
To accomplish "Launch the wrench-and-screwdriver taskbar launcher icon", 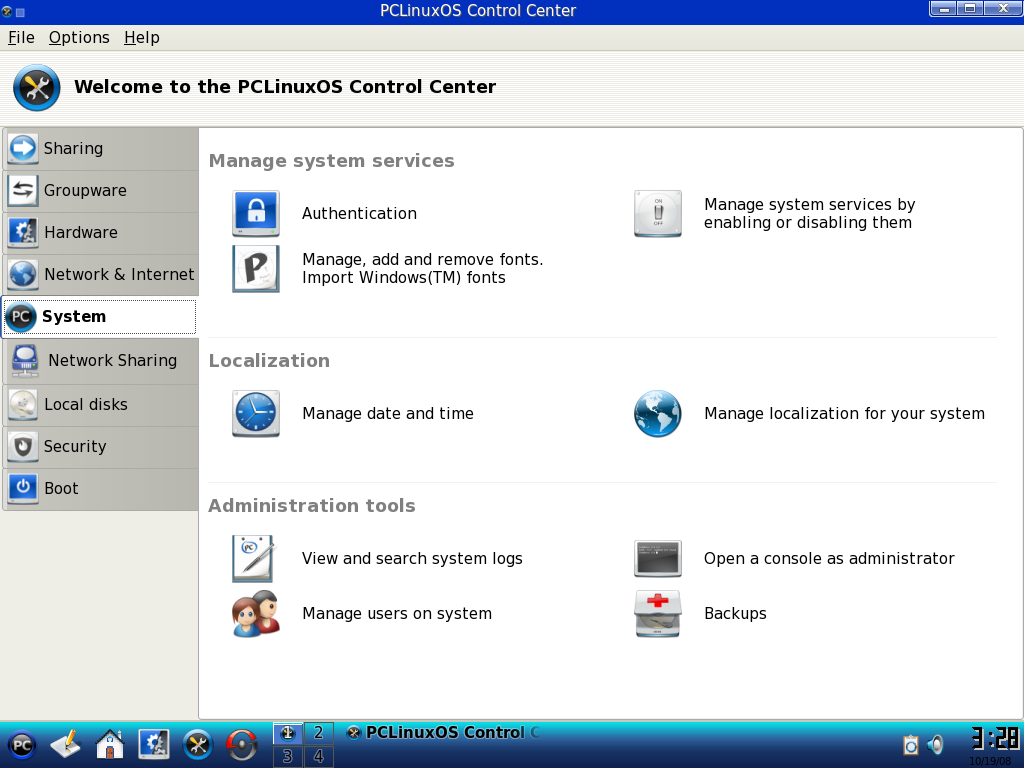I will click(197, 744).
